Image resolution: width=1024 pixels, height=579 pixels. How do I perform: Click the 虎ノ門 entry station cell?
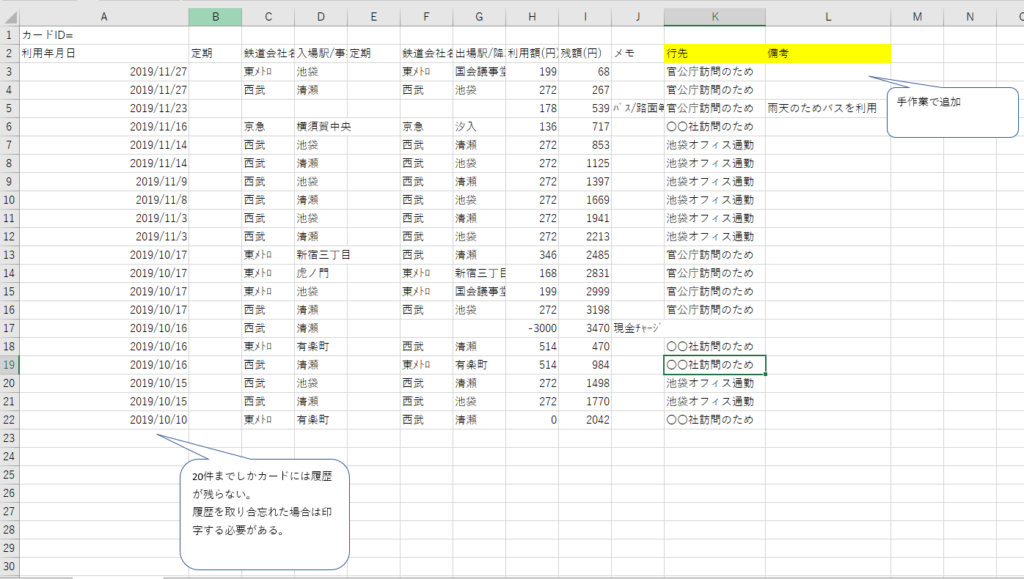tap(320, 273)
